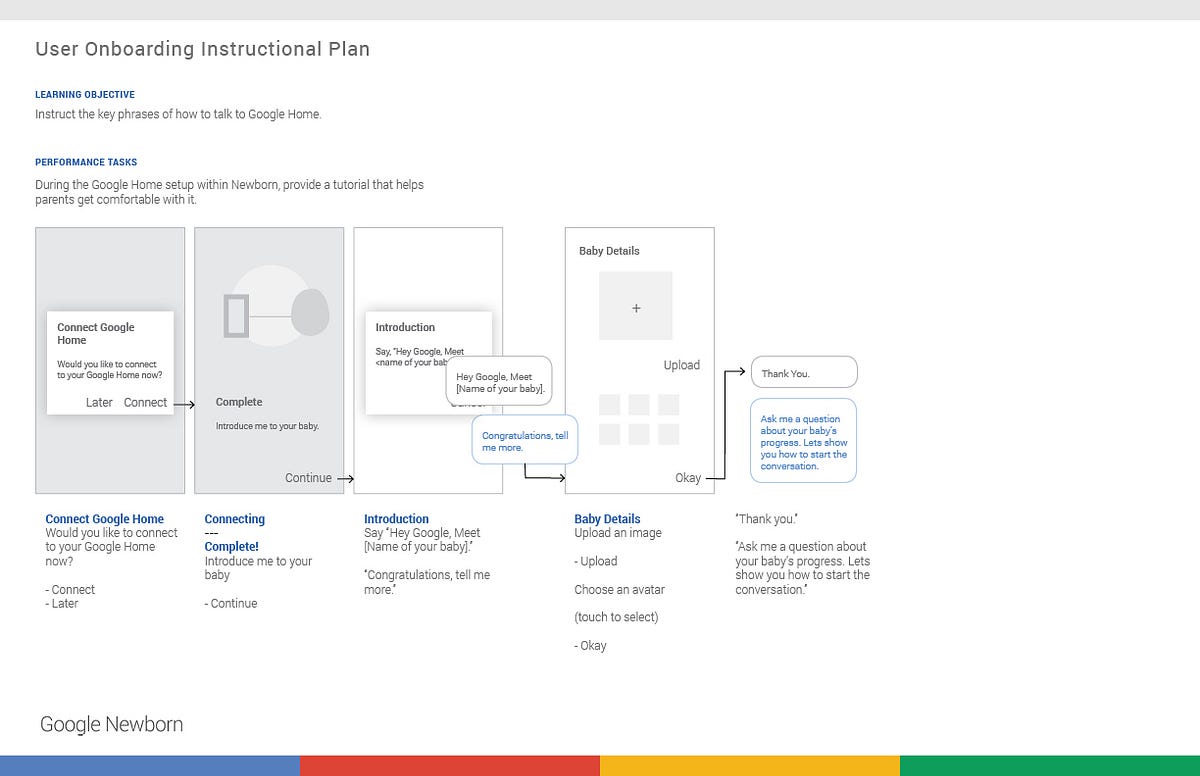Image resolution: width=1200 pixels, height=776 pixels.
Task: Click the 'Congratulations, tell me more.' bubble
Action: coord(525,441)
